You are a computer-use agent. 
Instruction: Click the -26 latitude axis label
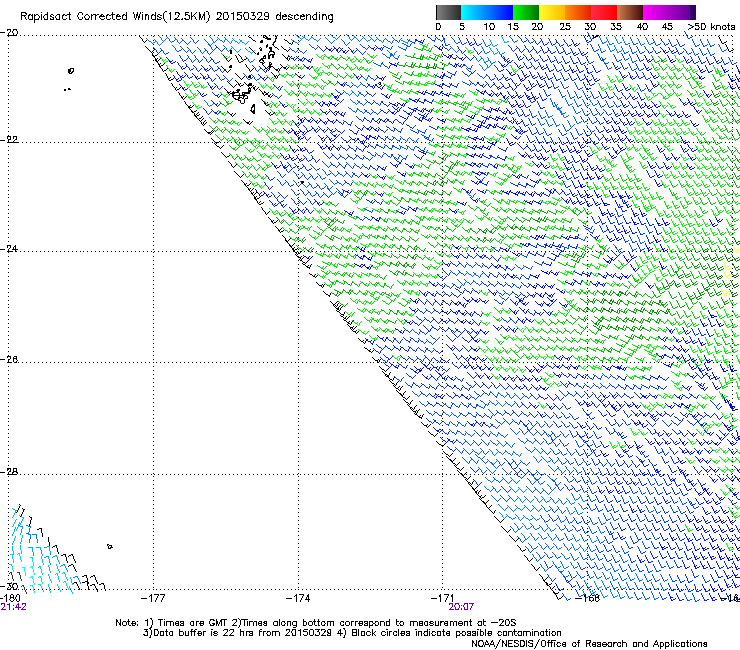tap(9, 360)
